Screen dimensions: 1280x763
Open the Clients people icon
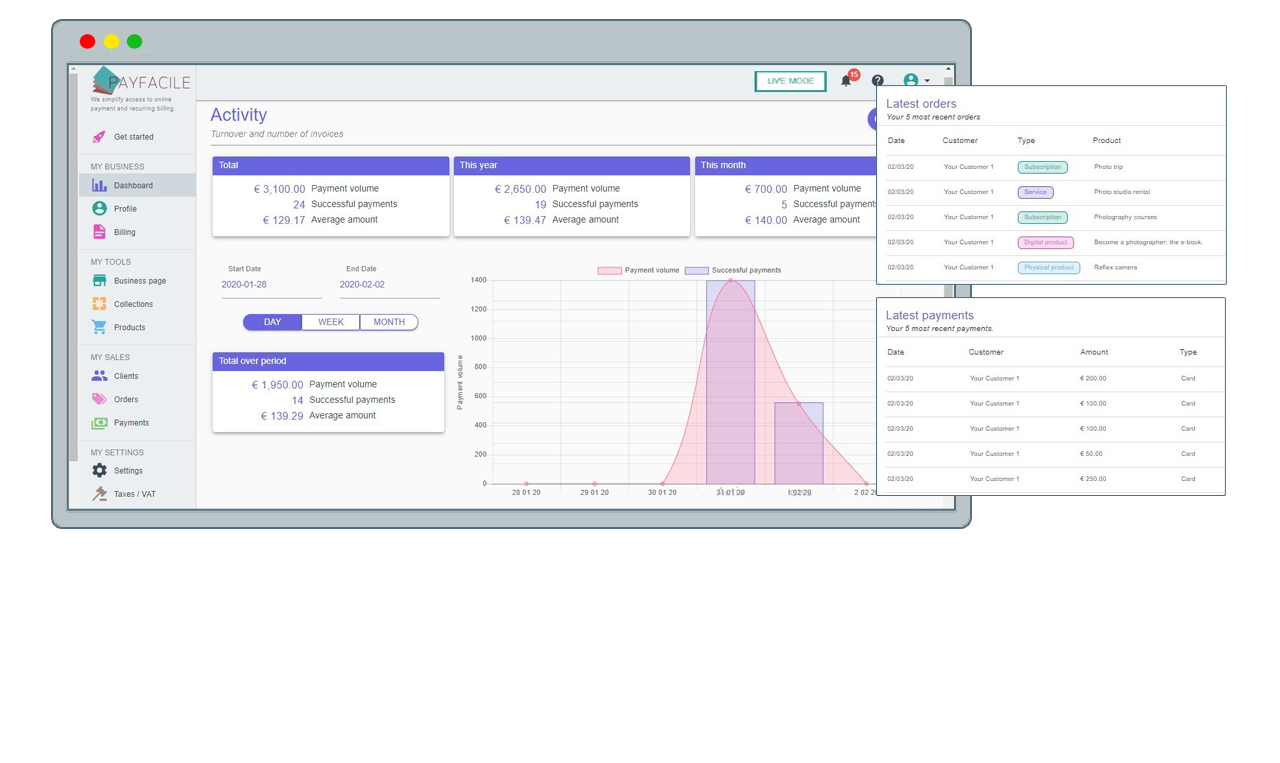click(99, 376)
